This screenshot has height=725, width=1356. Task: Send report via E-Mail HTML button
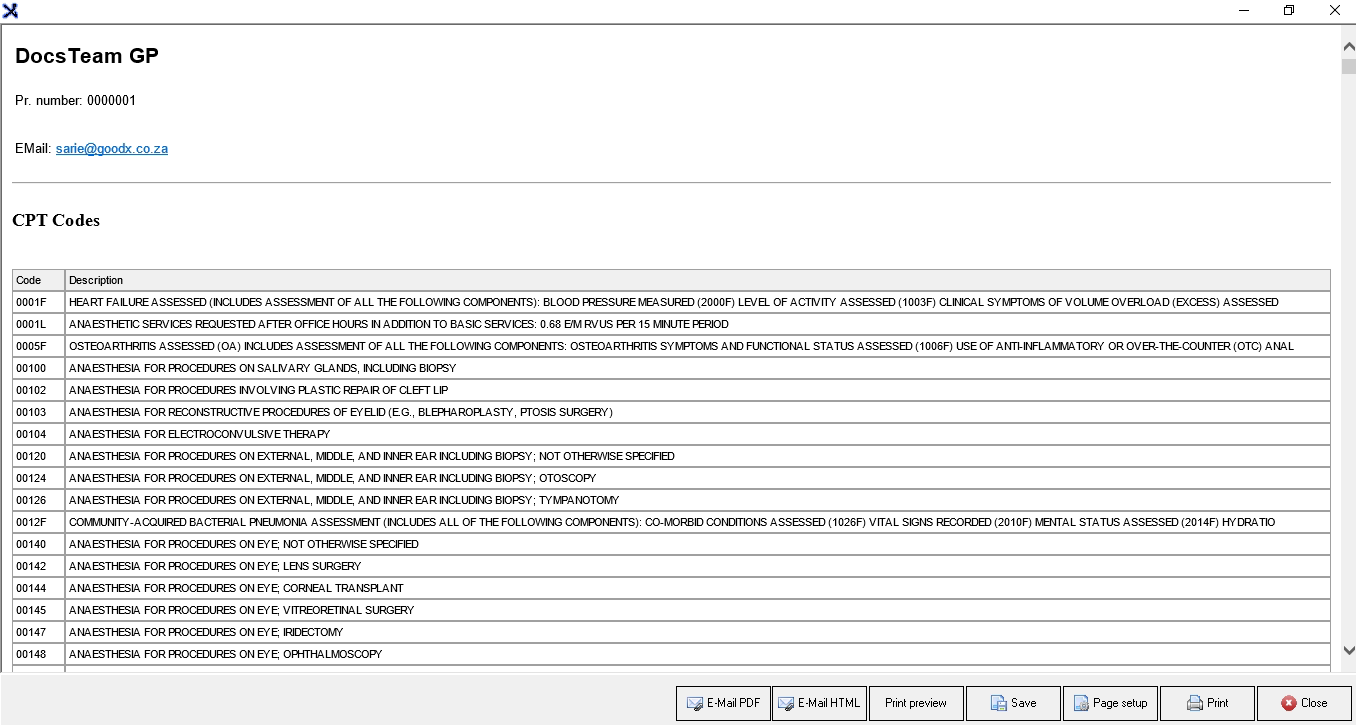tap(819, 703)
